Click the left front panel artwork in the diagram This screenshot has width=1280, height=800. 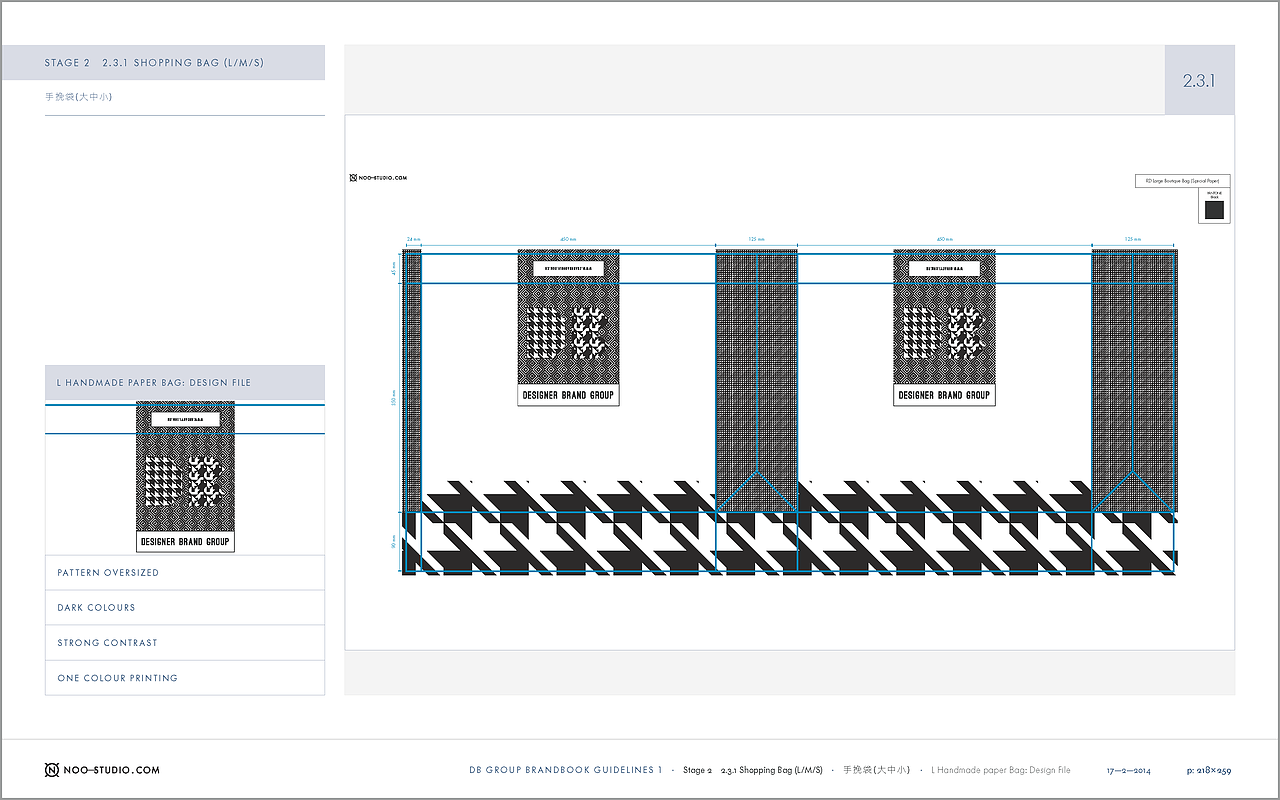pos(568,327)
